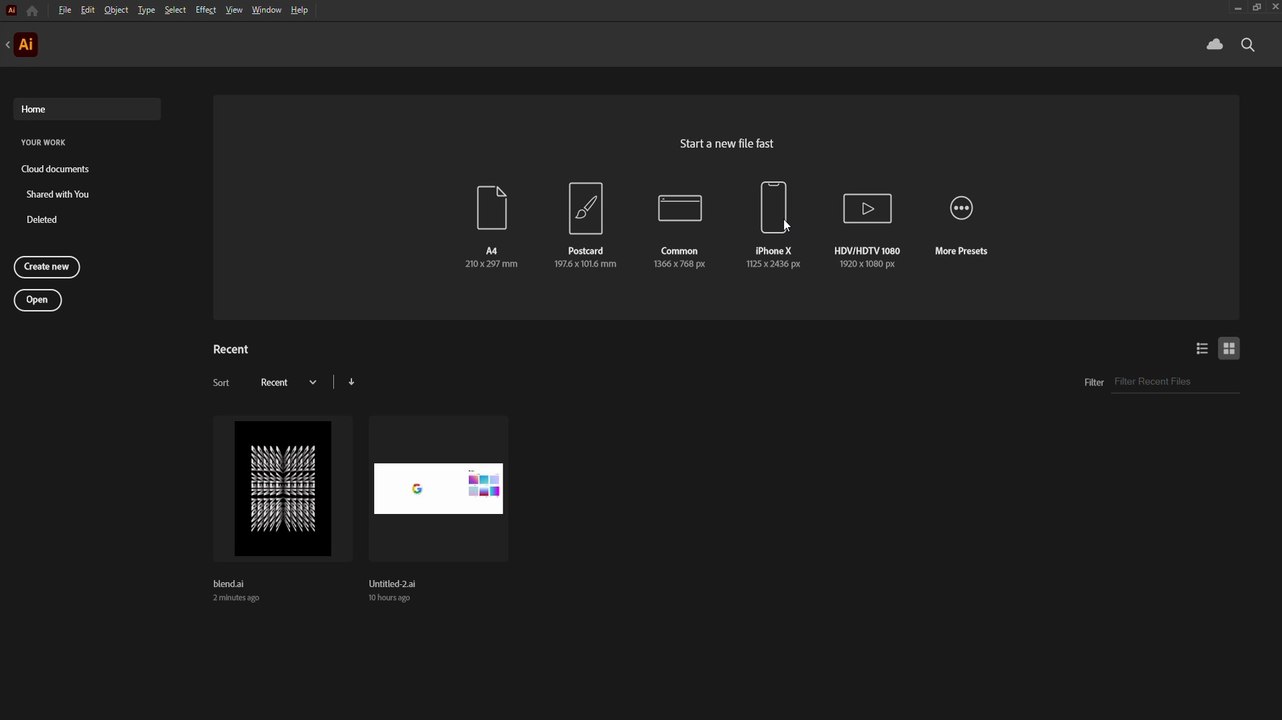Viewport: 1282px width, 720px height.
Task: Open the Window menu
Action: tap(266, 10)
